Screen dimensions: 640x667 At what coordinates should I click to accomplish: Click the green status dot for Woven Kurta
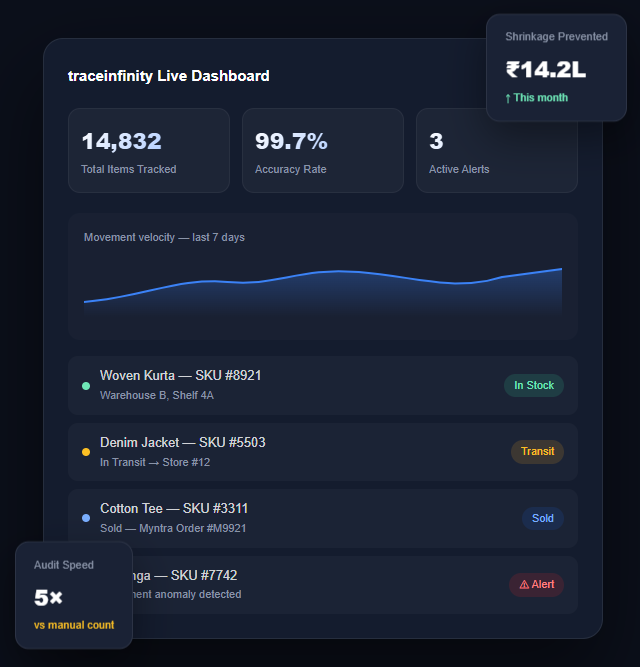pyautogui.click(x=86, y=386)
